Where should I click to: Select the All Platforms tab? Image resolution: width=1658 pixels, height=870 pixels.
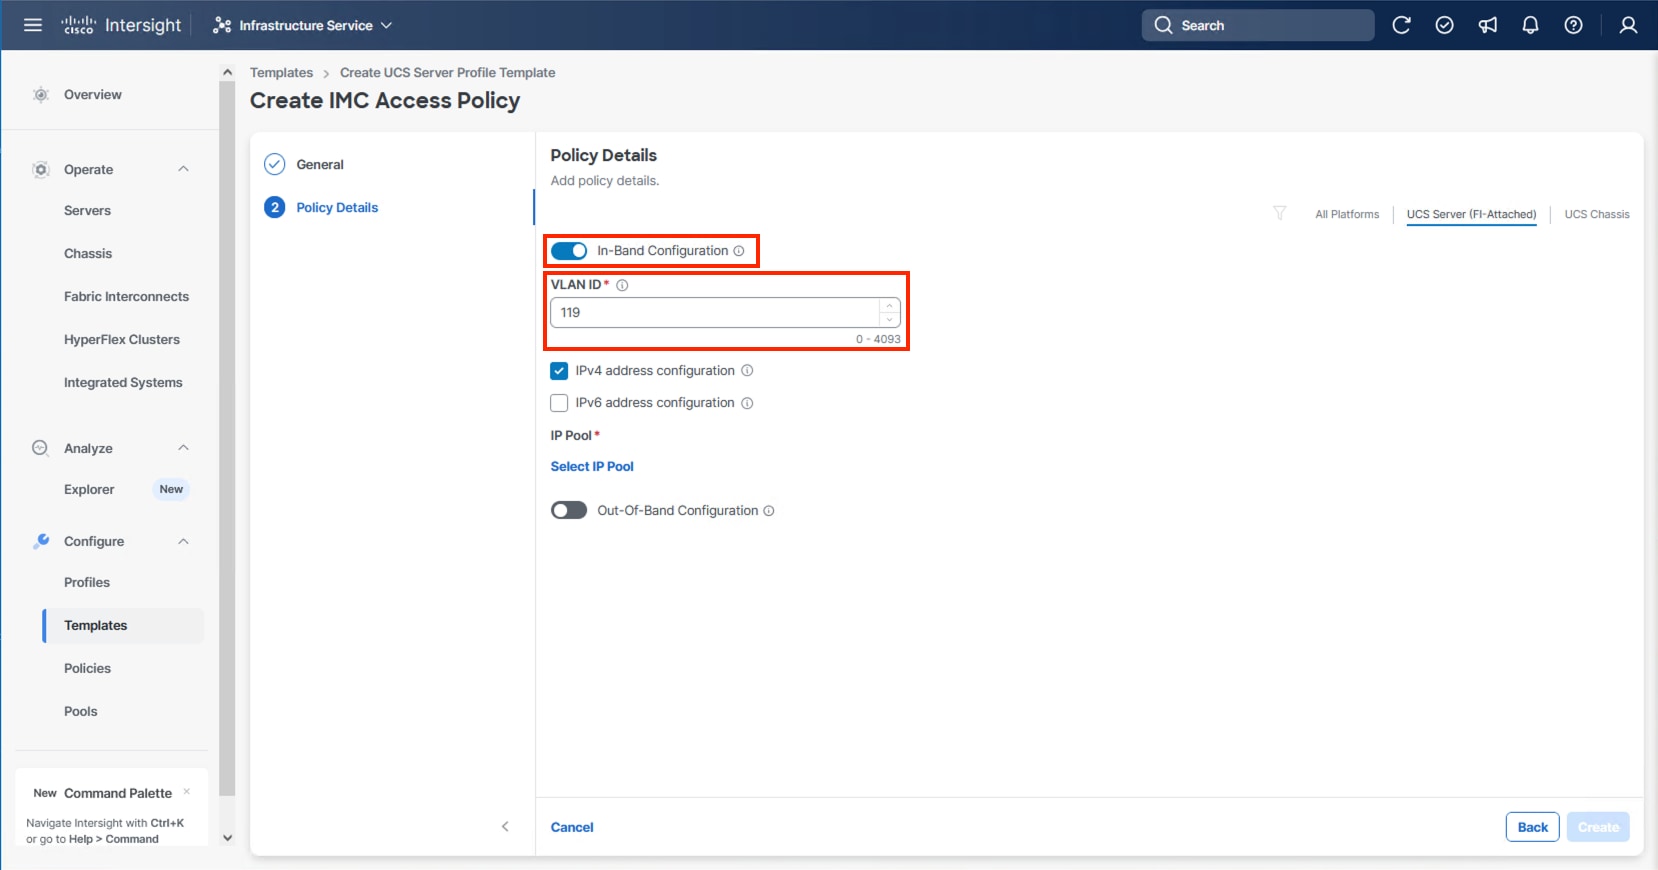[1346, 214]
